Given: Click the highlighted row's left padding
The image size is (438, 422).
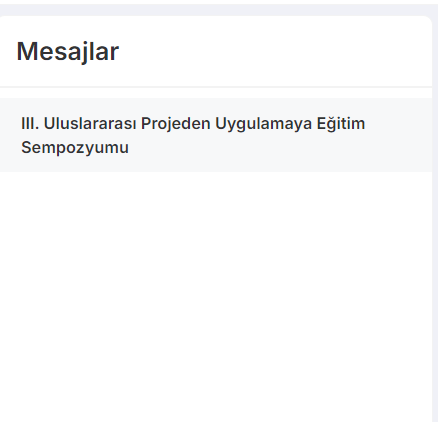Looking at the screenshot, I should pos(11,135).
